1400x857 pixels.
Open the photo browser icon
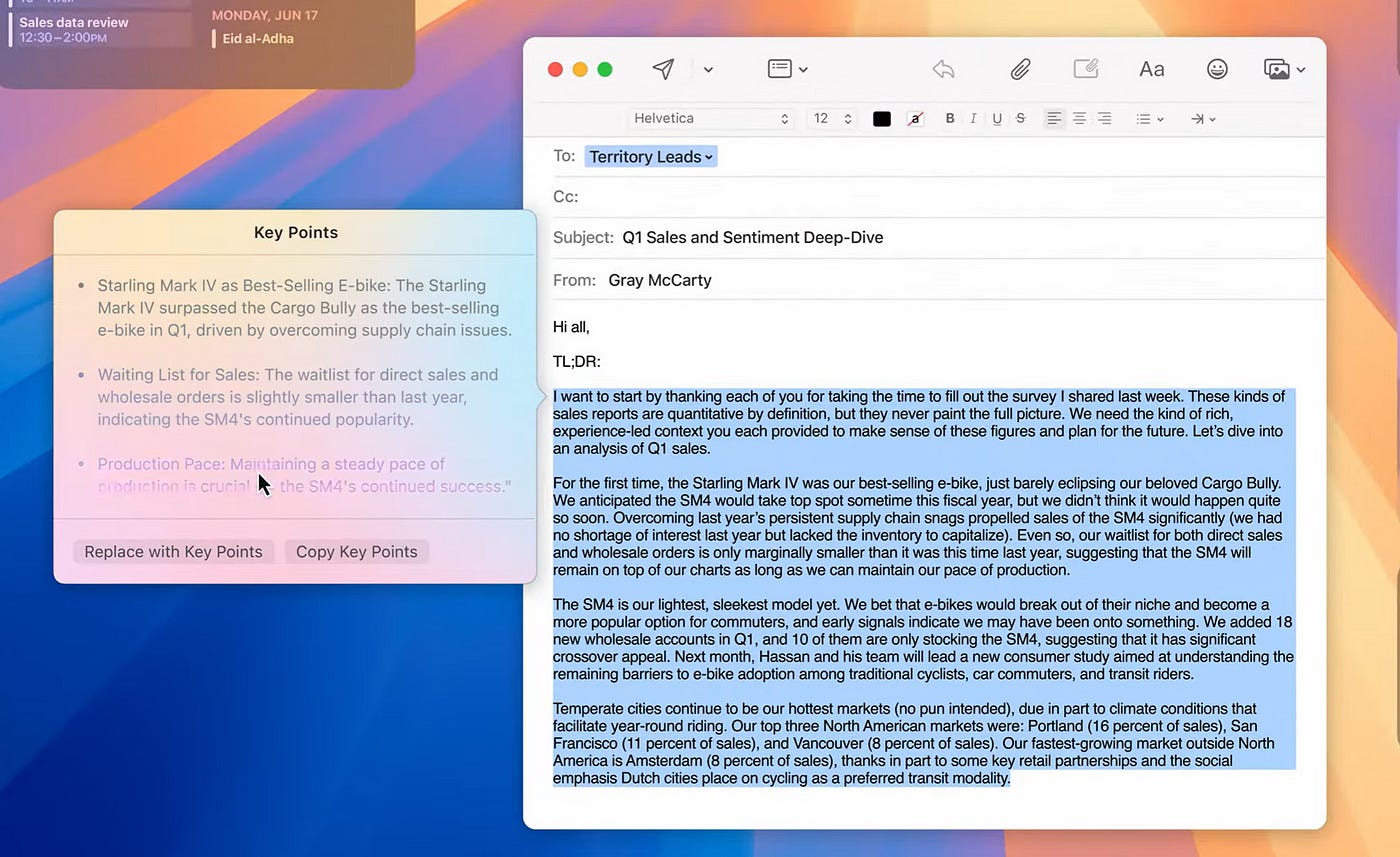coord(1276,69)
